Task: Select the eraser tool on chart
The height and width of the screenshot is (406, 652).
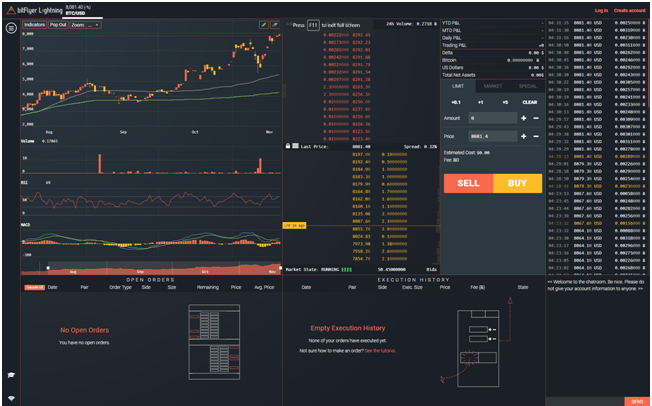Action: 275,25
